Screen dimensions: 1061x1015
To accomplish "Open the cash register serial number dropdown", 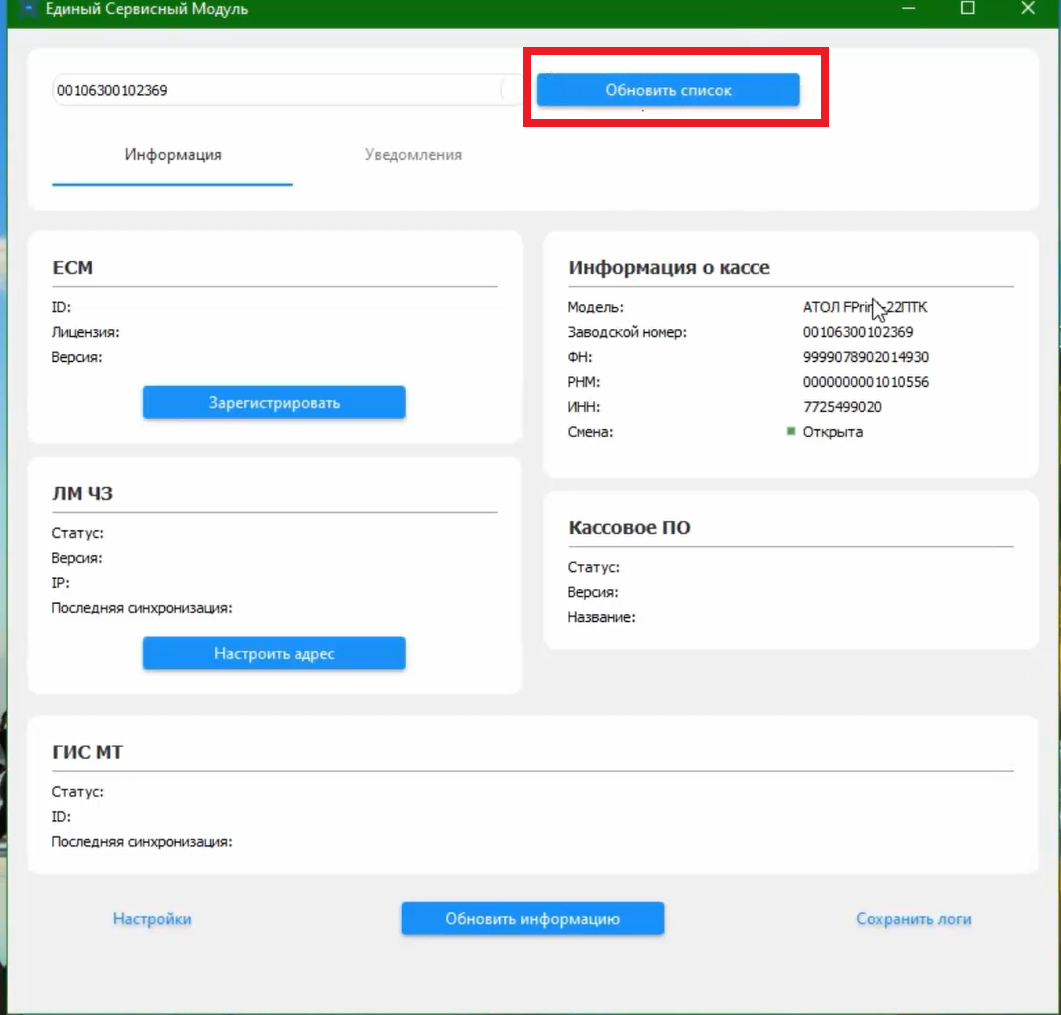I will tap(289, 90).
